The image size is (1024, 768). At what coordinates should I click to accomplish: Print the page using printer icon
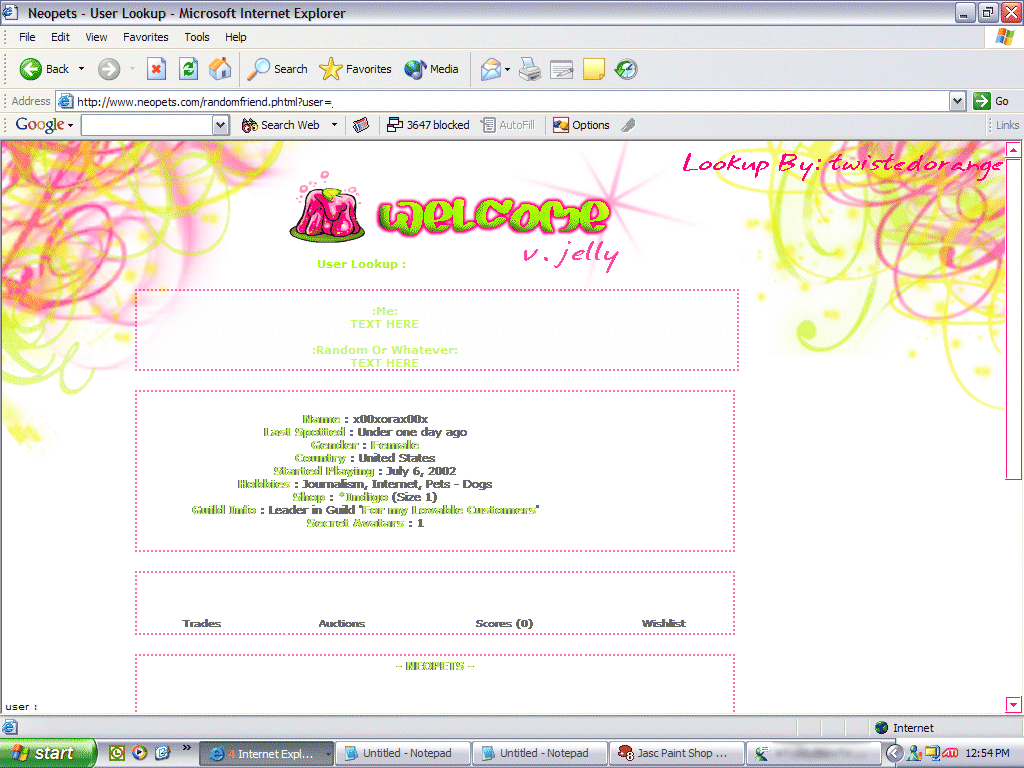[x=530, y=69]
